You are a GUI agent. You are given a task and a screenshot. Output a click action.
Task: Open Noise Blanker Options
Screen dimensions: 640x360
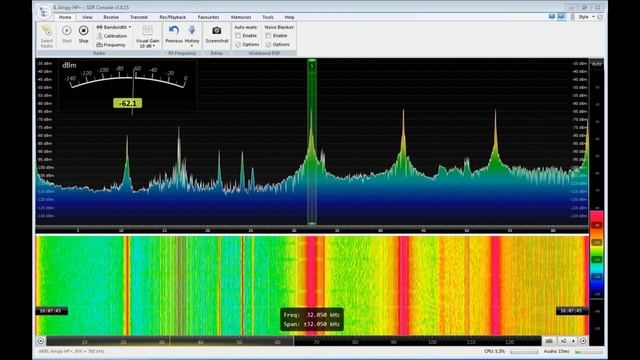[x=278, y=44]
